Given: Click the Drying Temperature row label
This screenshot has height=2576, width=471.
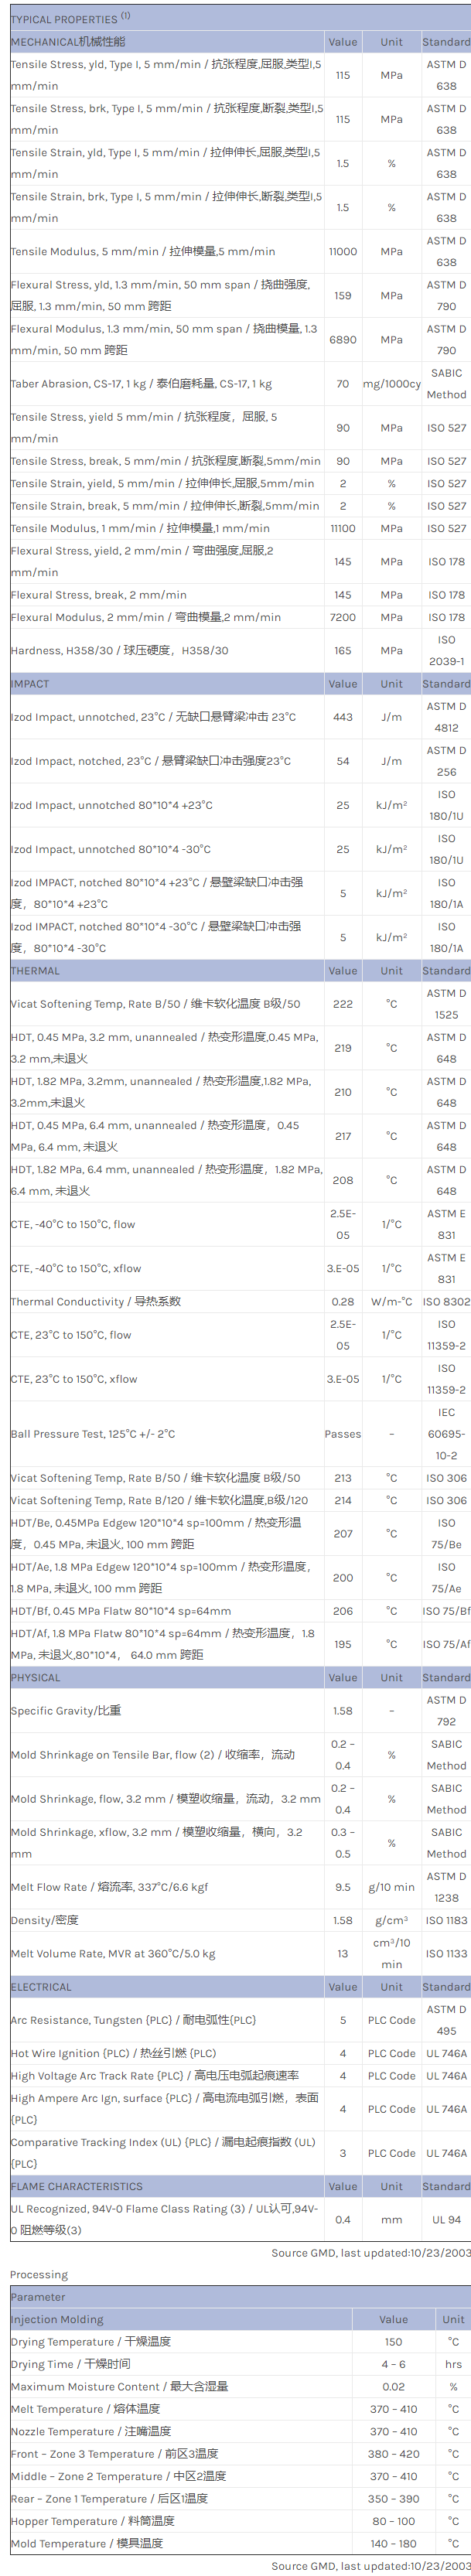Looking at the screenshot, I should tap(90, 2342).
